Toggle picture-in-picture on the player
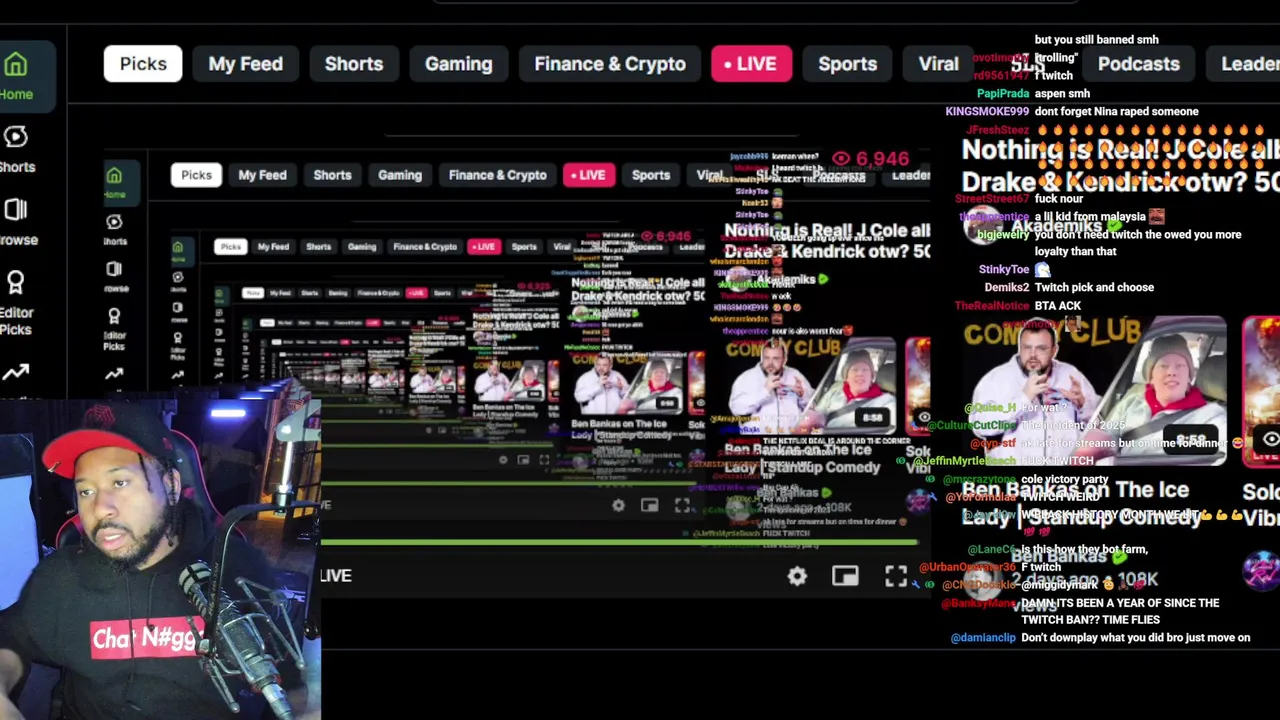Viewport: 1280px width, 720px height. coord(845,576)
